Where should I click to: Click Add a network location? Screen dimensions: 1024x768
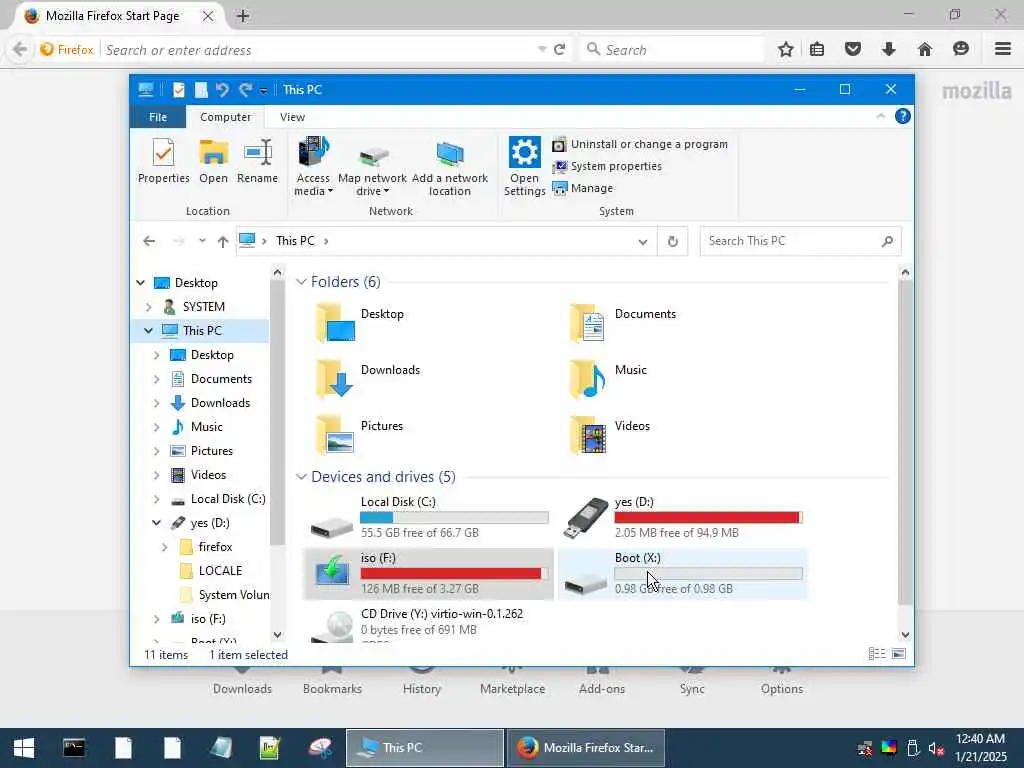tap(449, 167)
